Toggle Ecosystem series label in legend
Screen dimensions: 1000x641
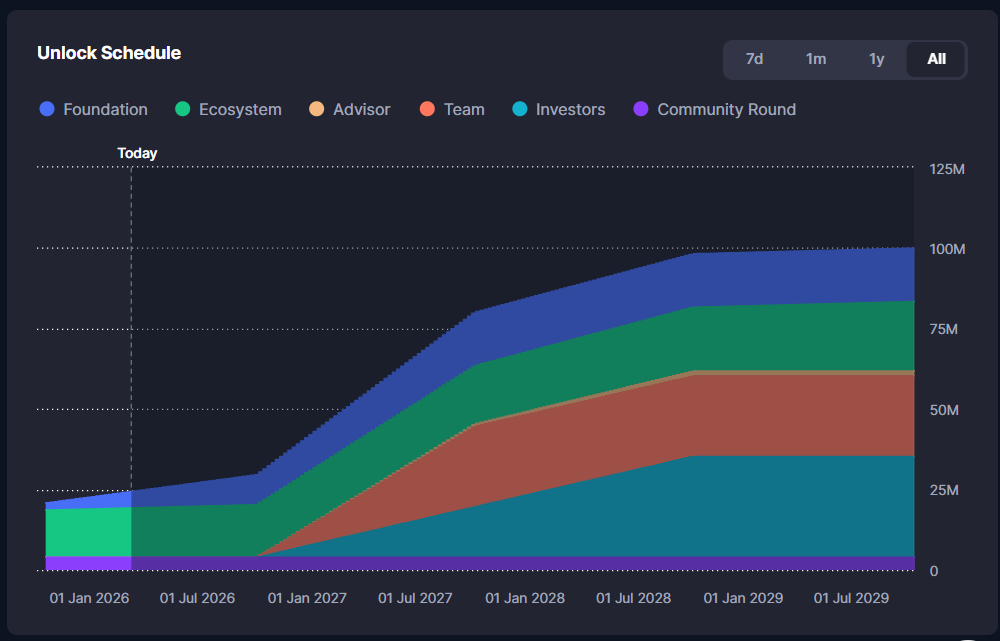(x=240, y=110)
